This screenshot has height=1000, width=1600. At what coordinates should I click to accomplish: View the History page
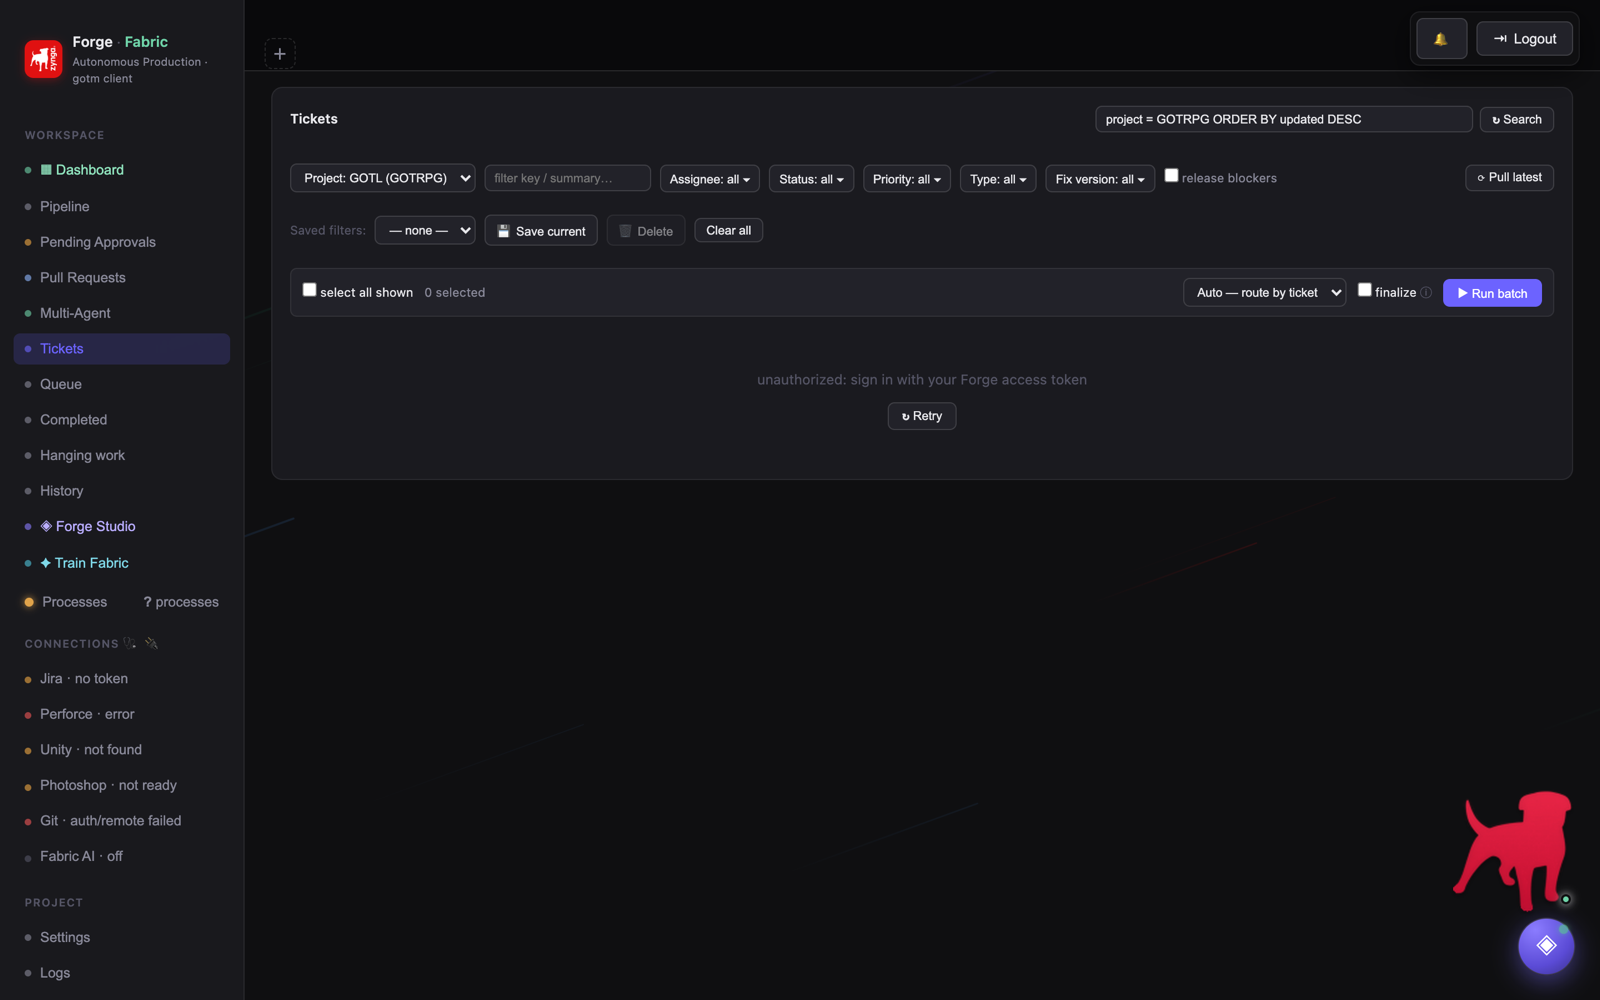tap(122, 491)
